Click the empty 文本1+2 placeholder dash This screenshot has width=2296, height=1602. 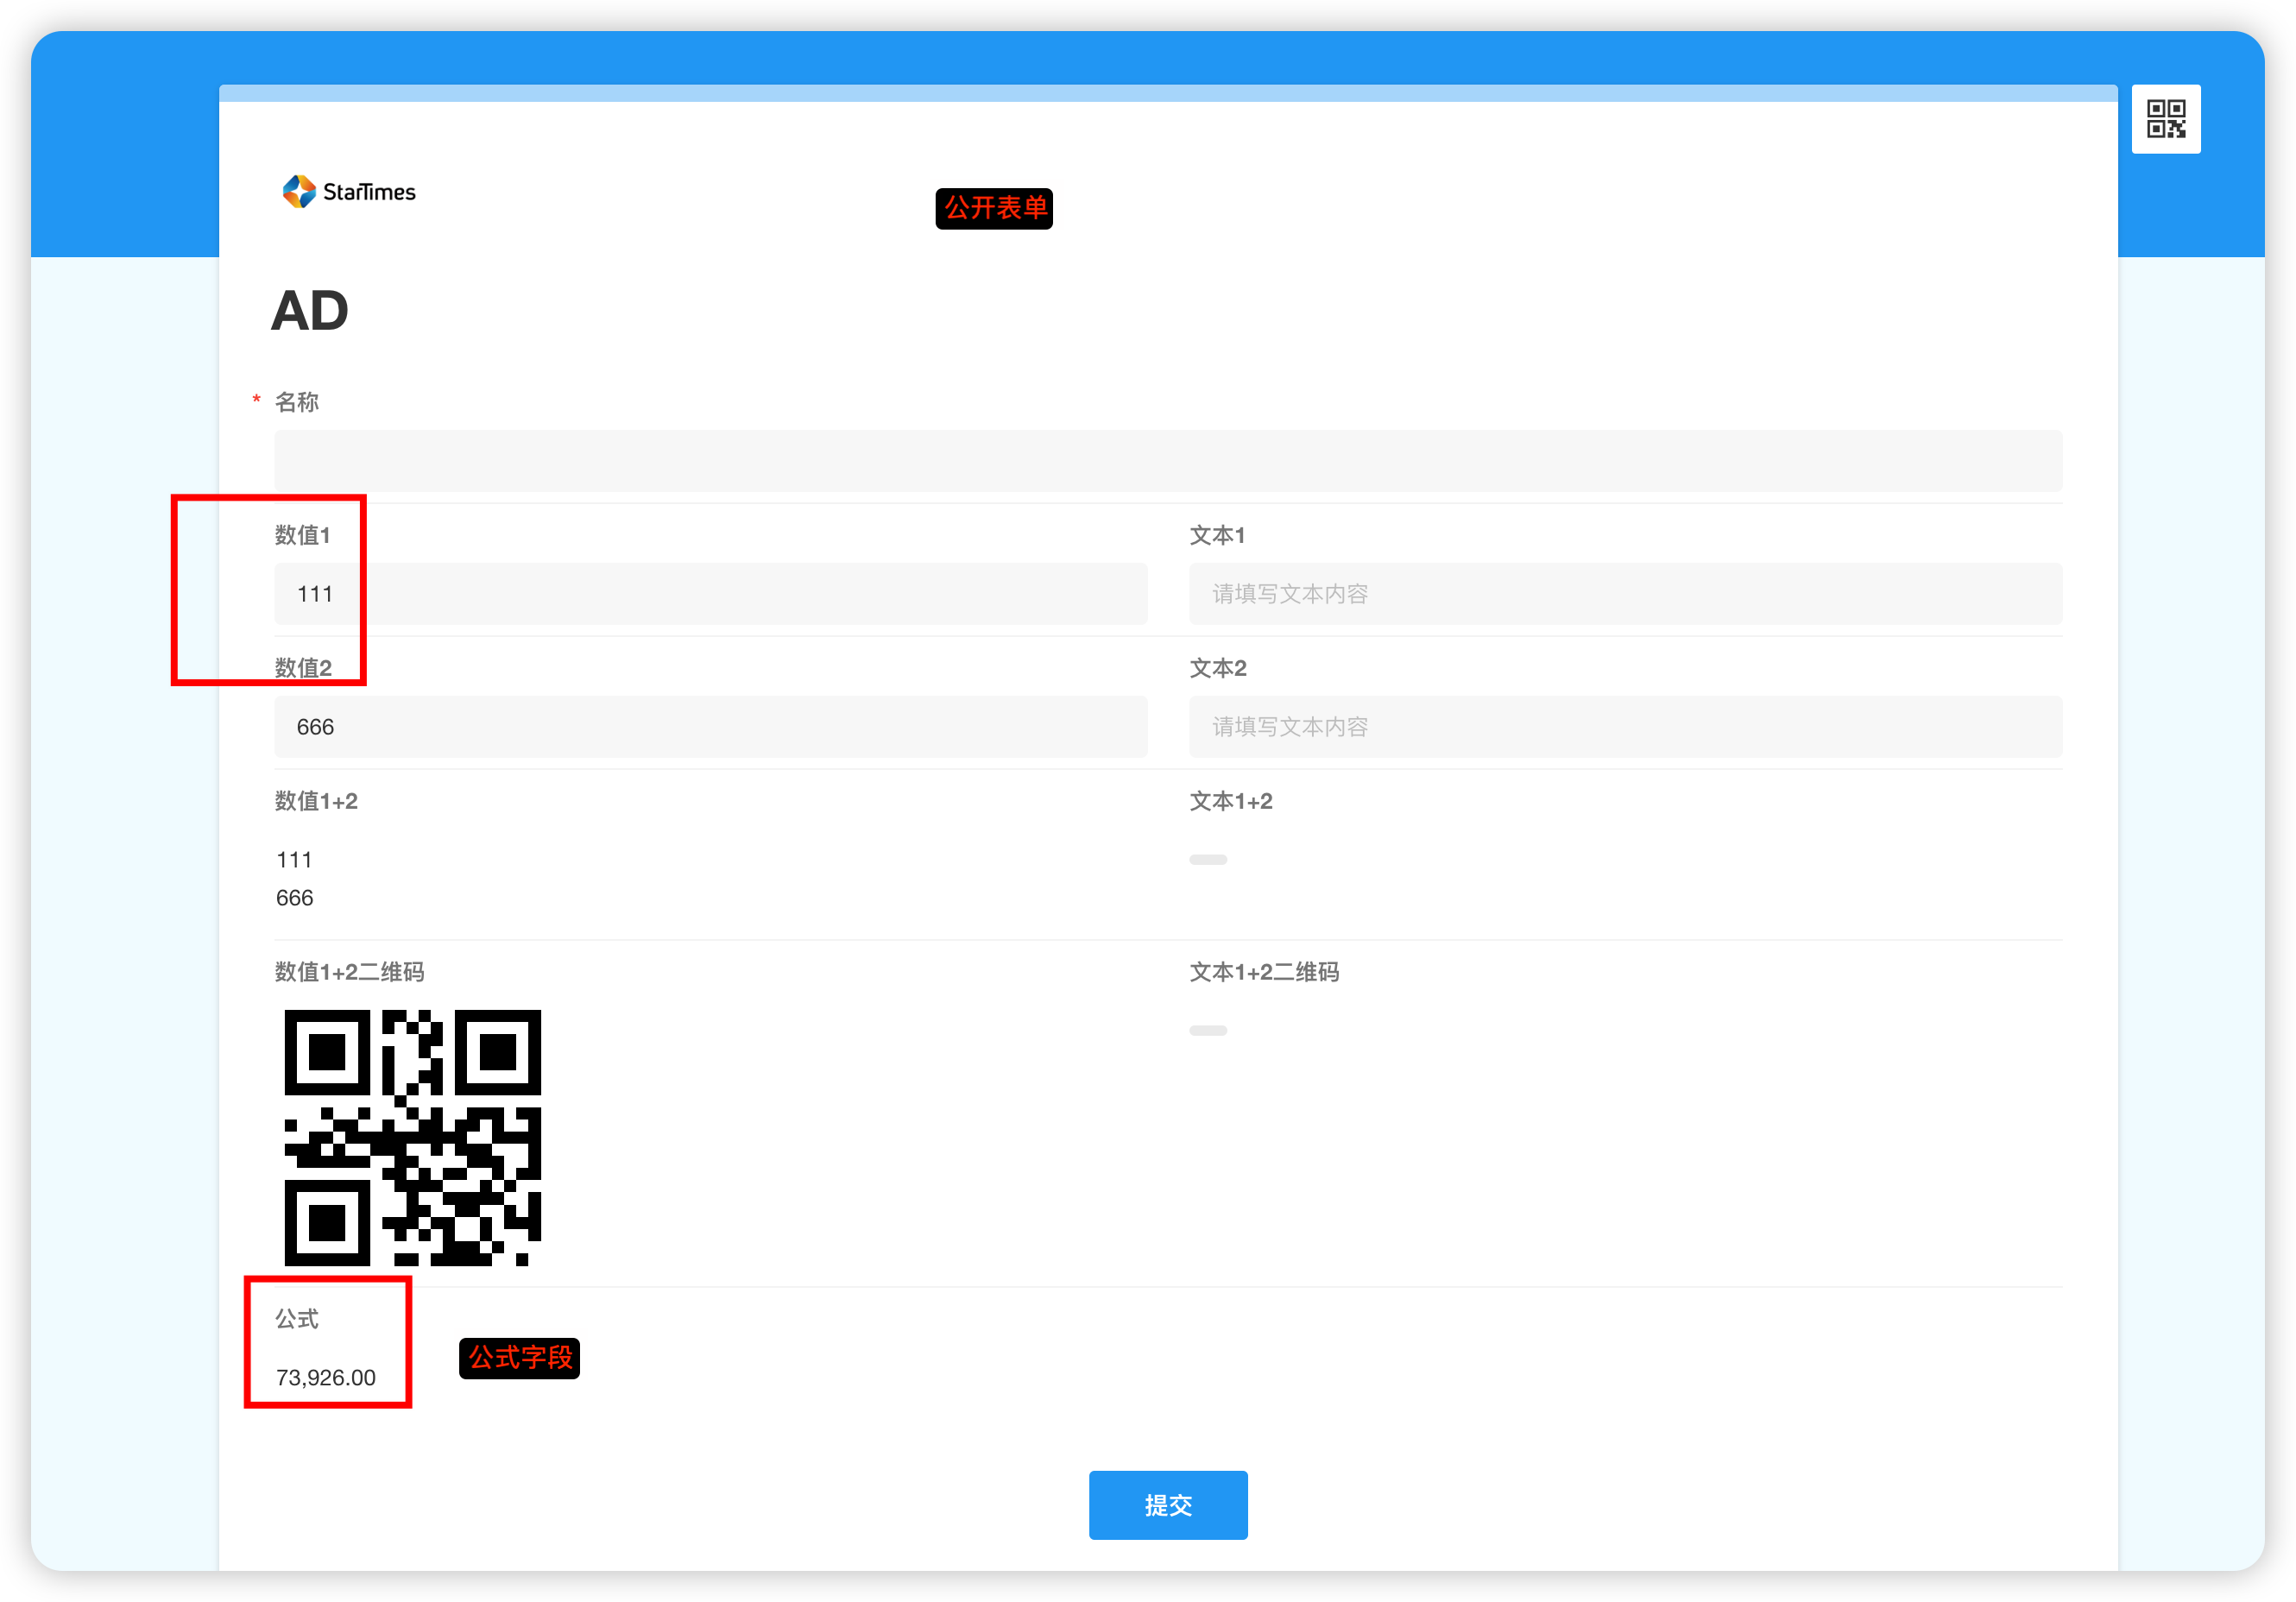click(x=1208, y=860)
